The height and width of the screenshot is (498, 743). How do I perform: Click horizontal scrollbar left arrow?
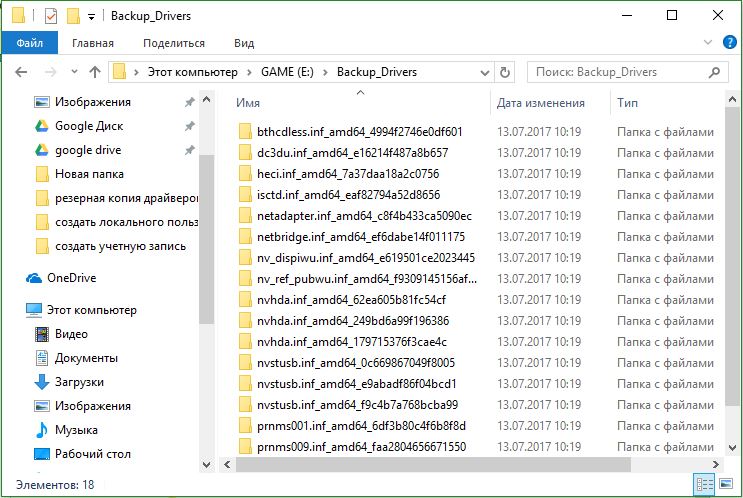[227, 465]
